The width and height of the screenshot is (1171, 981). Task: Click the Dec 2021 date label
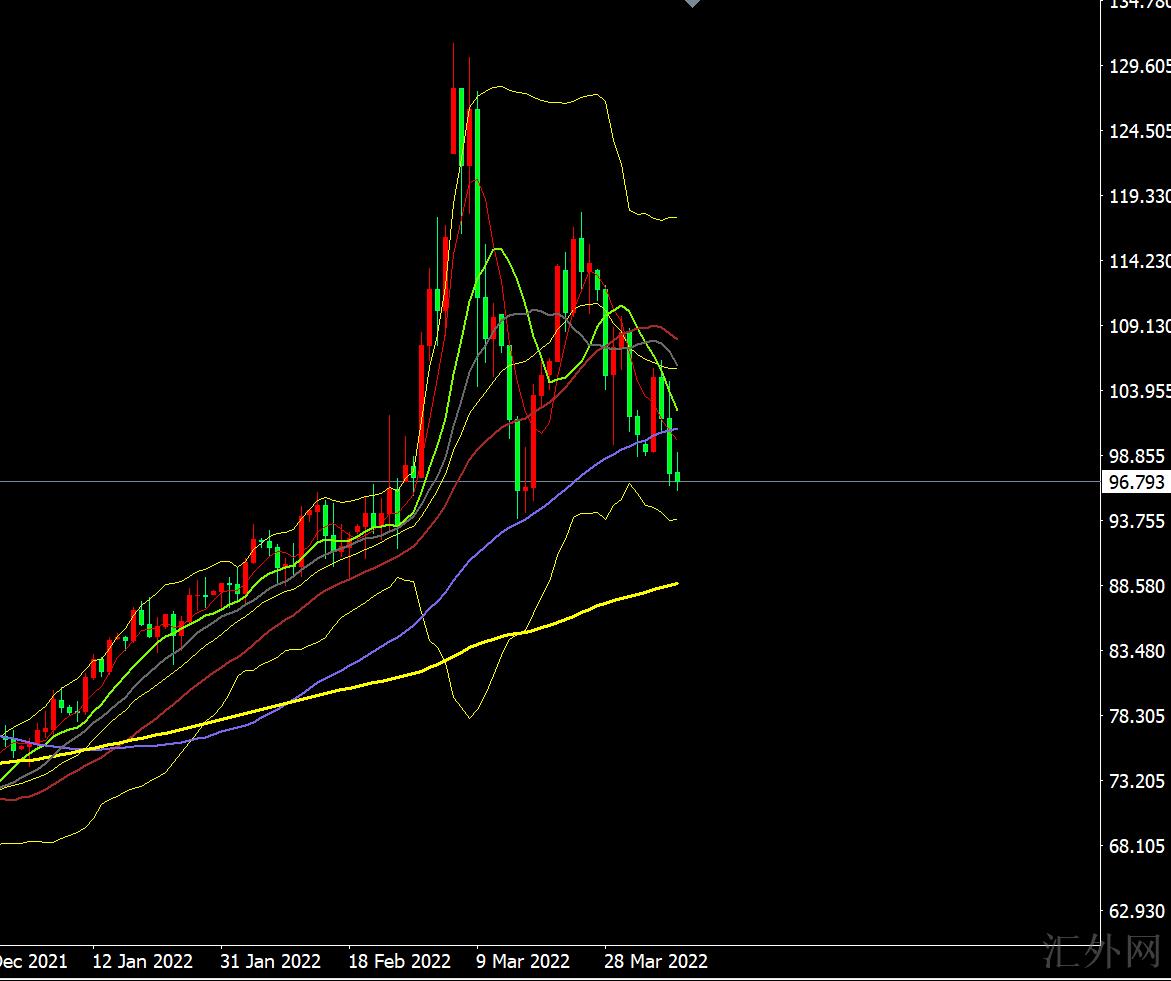coord(33,961)
